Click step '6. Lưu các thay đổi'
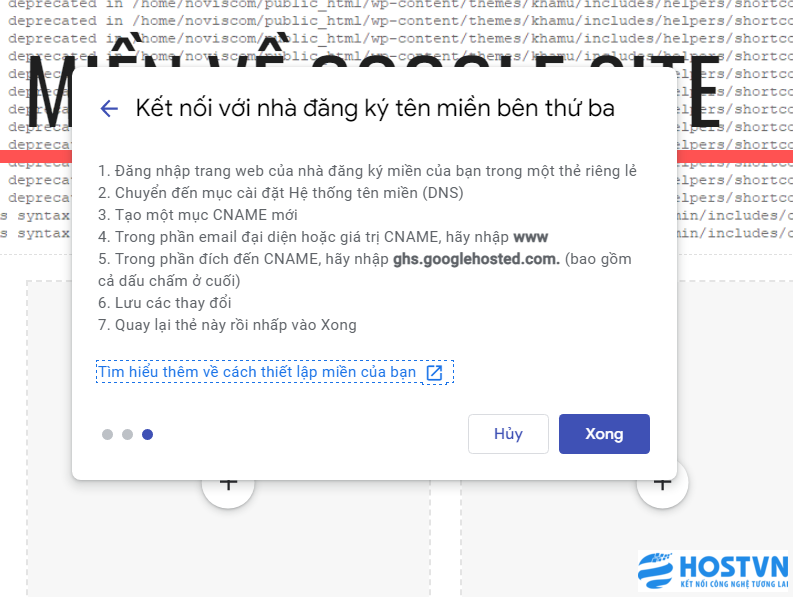The height and width of the screenshot is (597, 793). 164,303
